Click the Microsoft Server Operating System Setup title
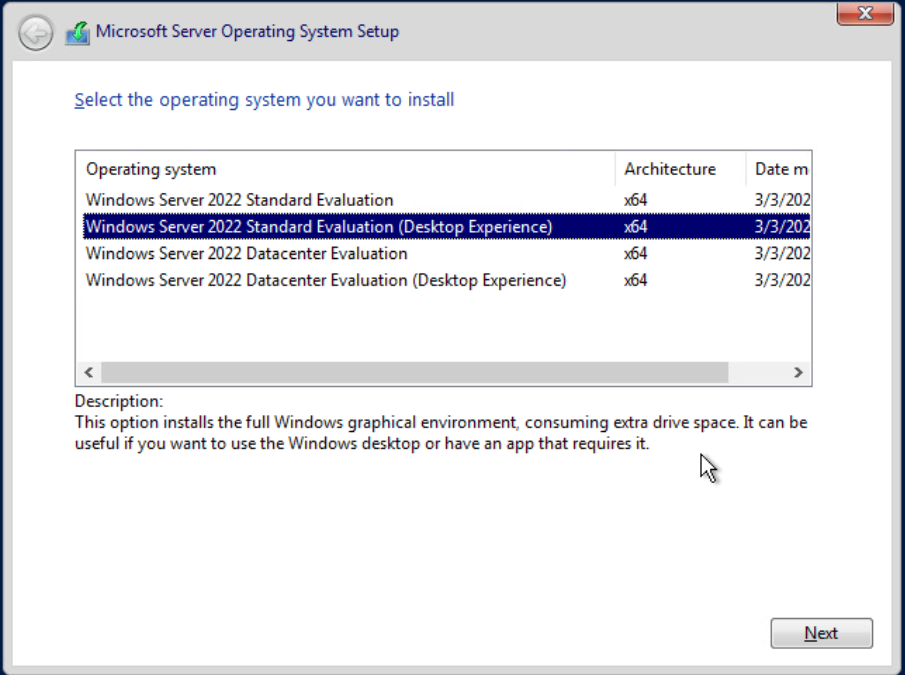 coord(247,32)
